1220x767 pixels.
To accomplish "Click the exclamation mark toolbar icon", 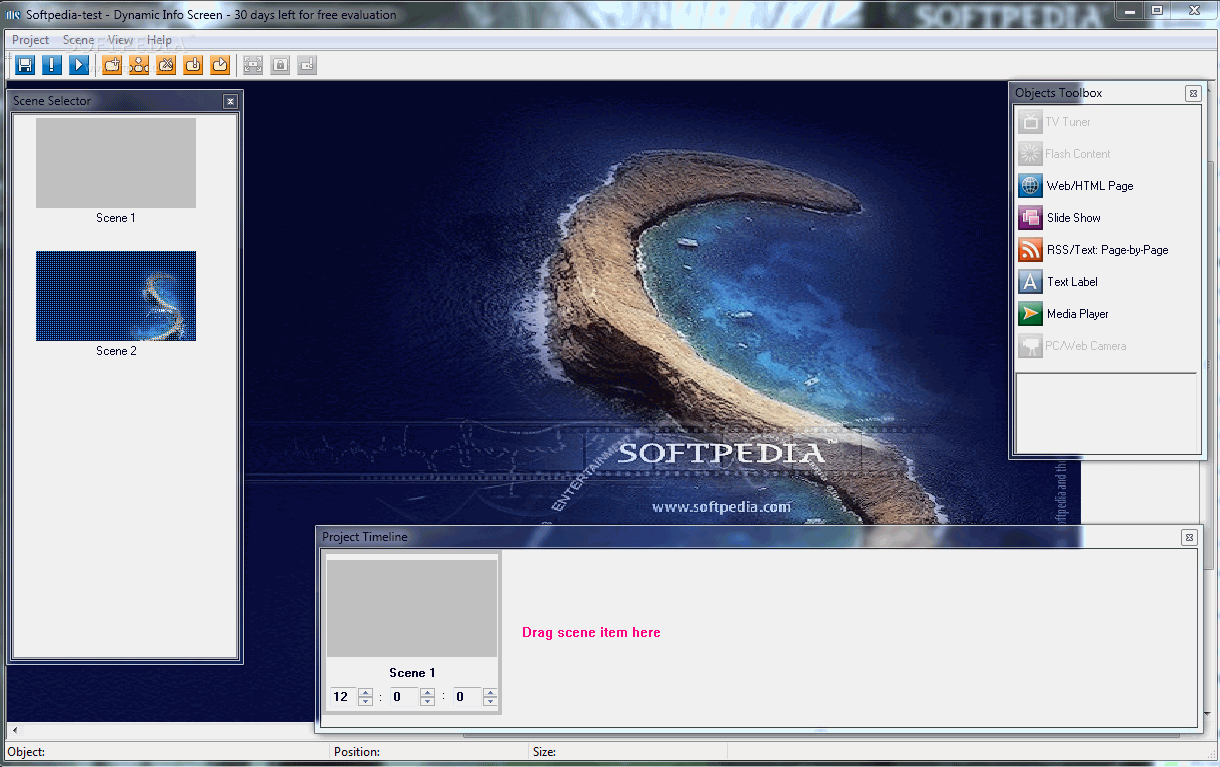I will tap(52, 65).
